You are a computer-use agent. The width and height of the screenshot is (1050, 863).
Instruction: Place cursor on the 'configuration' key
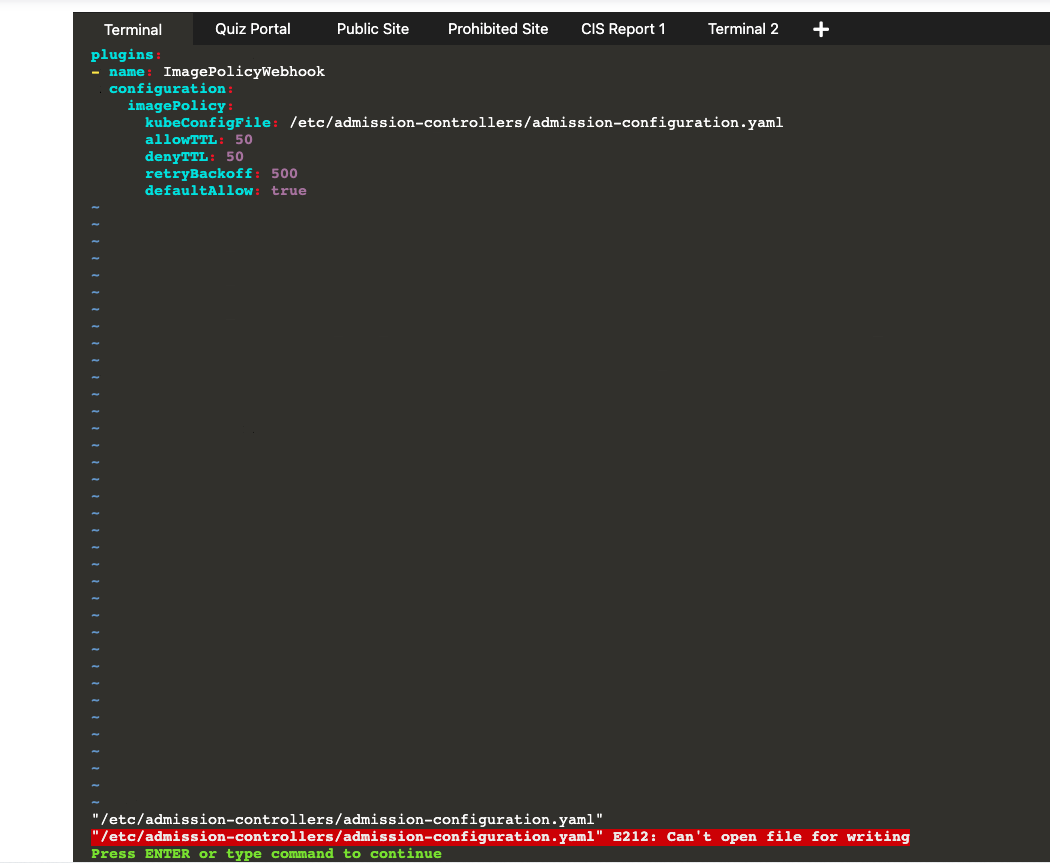(166, 89)
